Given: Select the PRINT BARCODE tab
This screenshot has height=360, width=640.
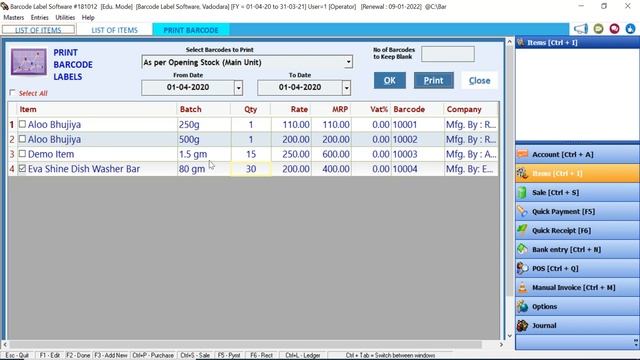Looking at the screenshot, I should pos(191,30).
